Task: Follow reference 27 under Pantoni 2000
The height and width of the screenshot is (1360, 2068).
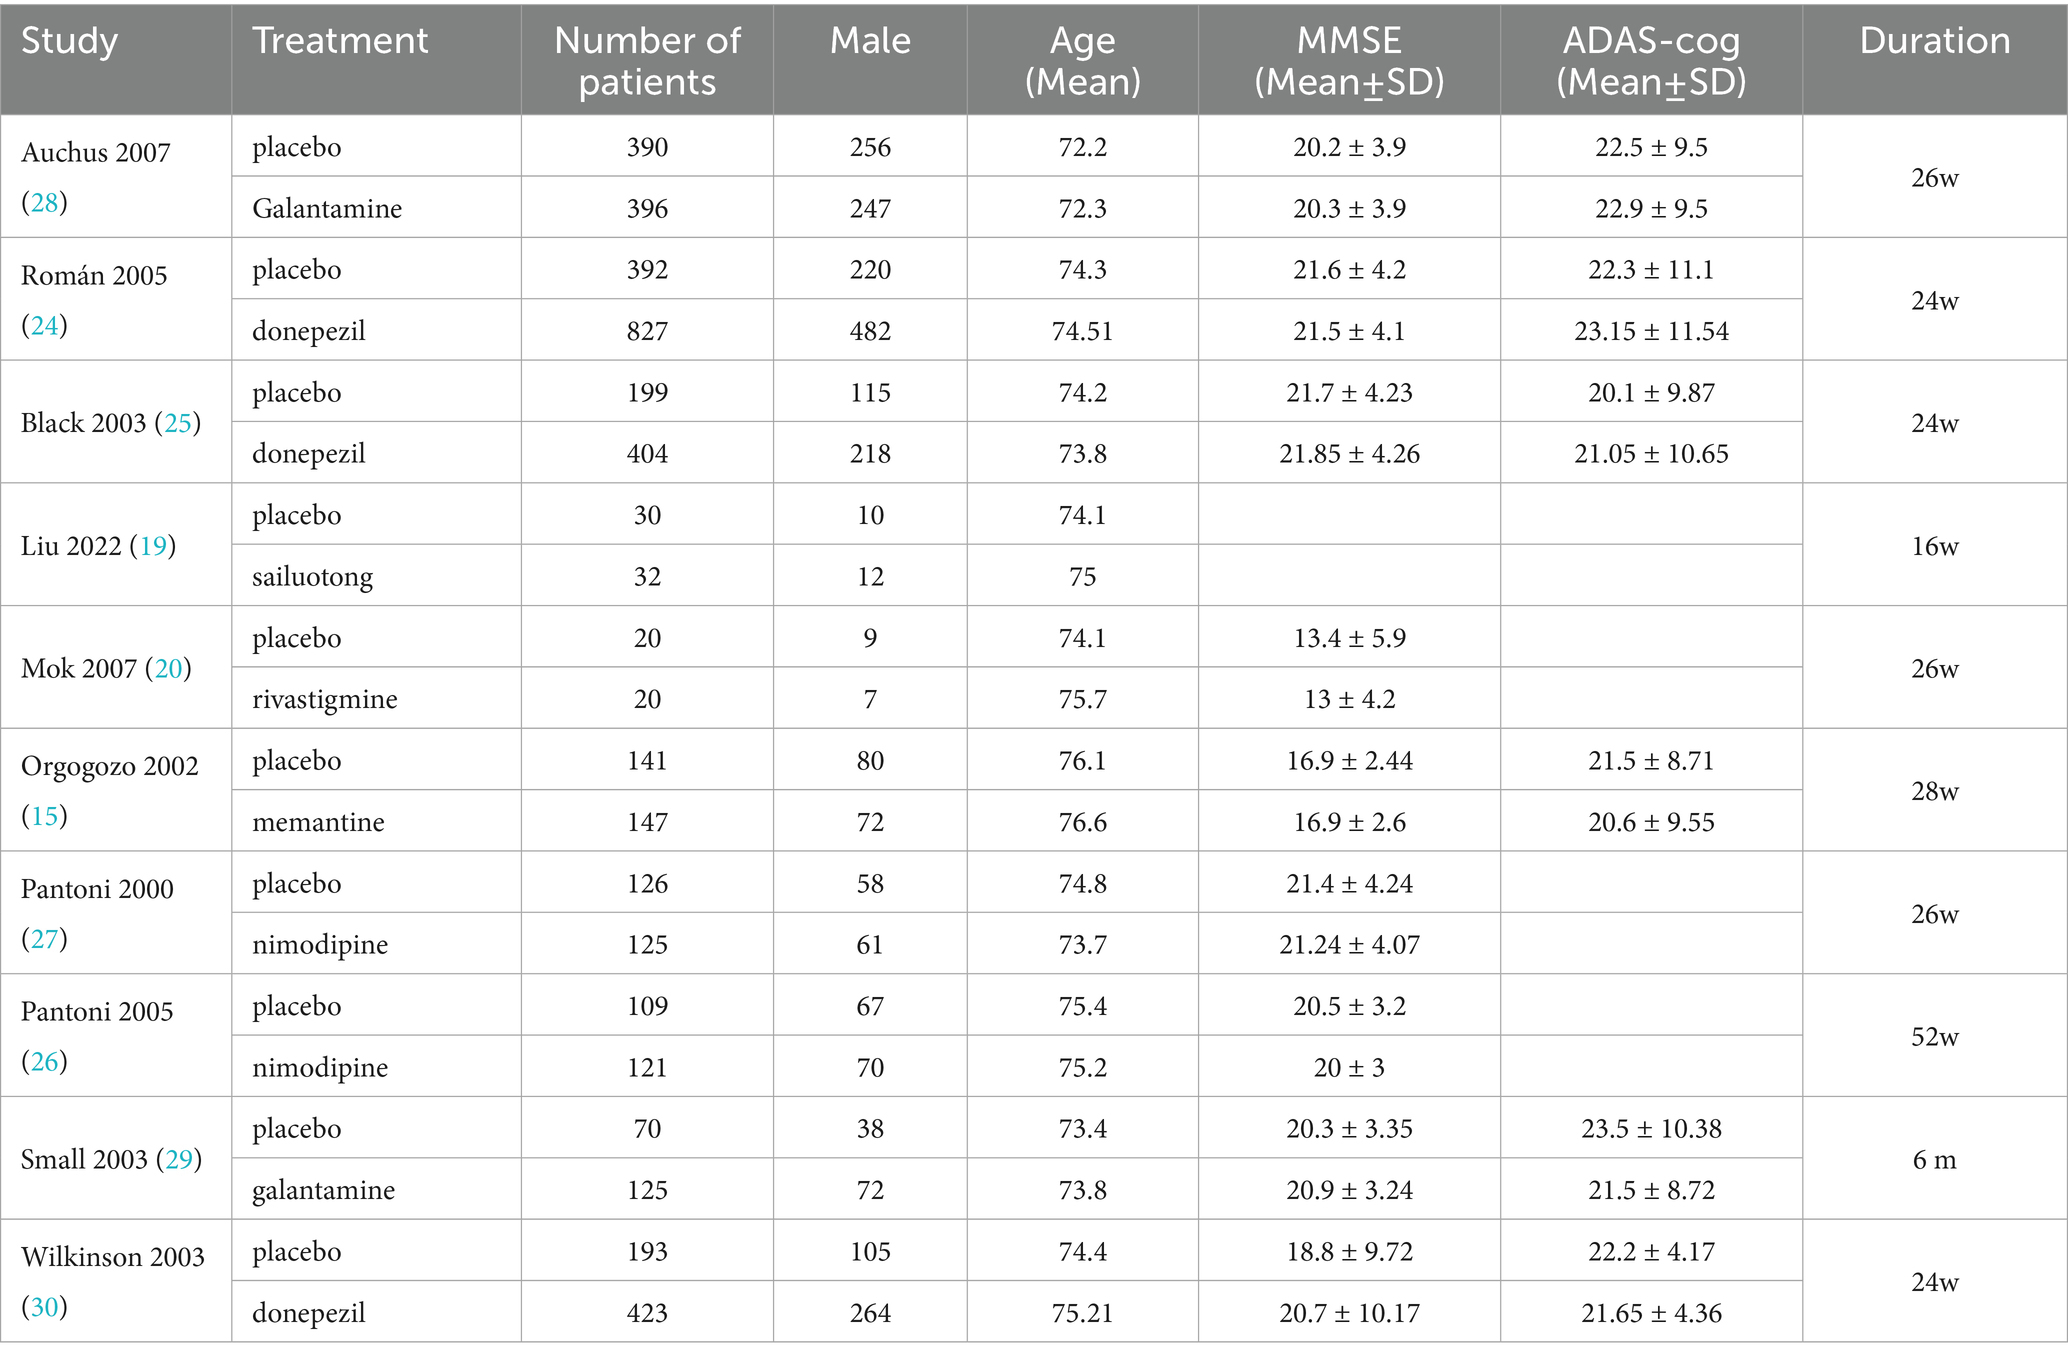Action: (x=44, y=939)
